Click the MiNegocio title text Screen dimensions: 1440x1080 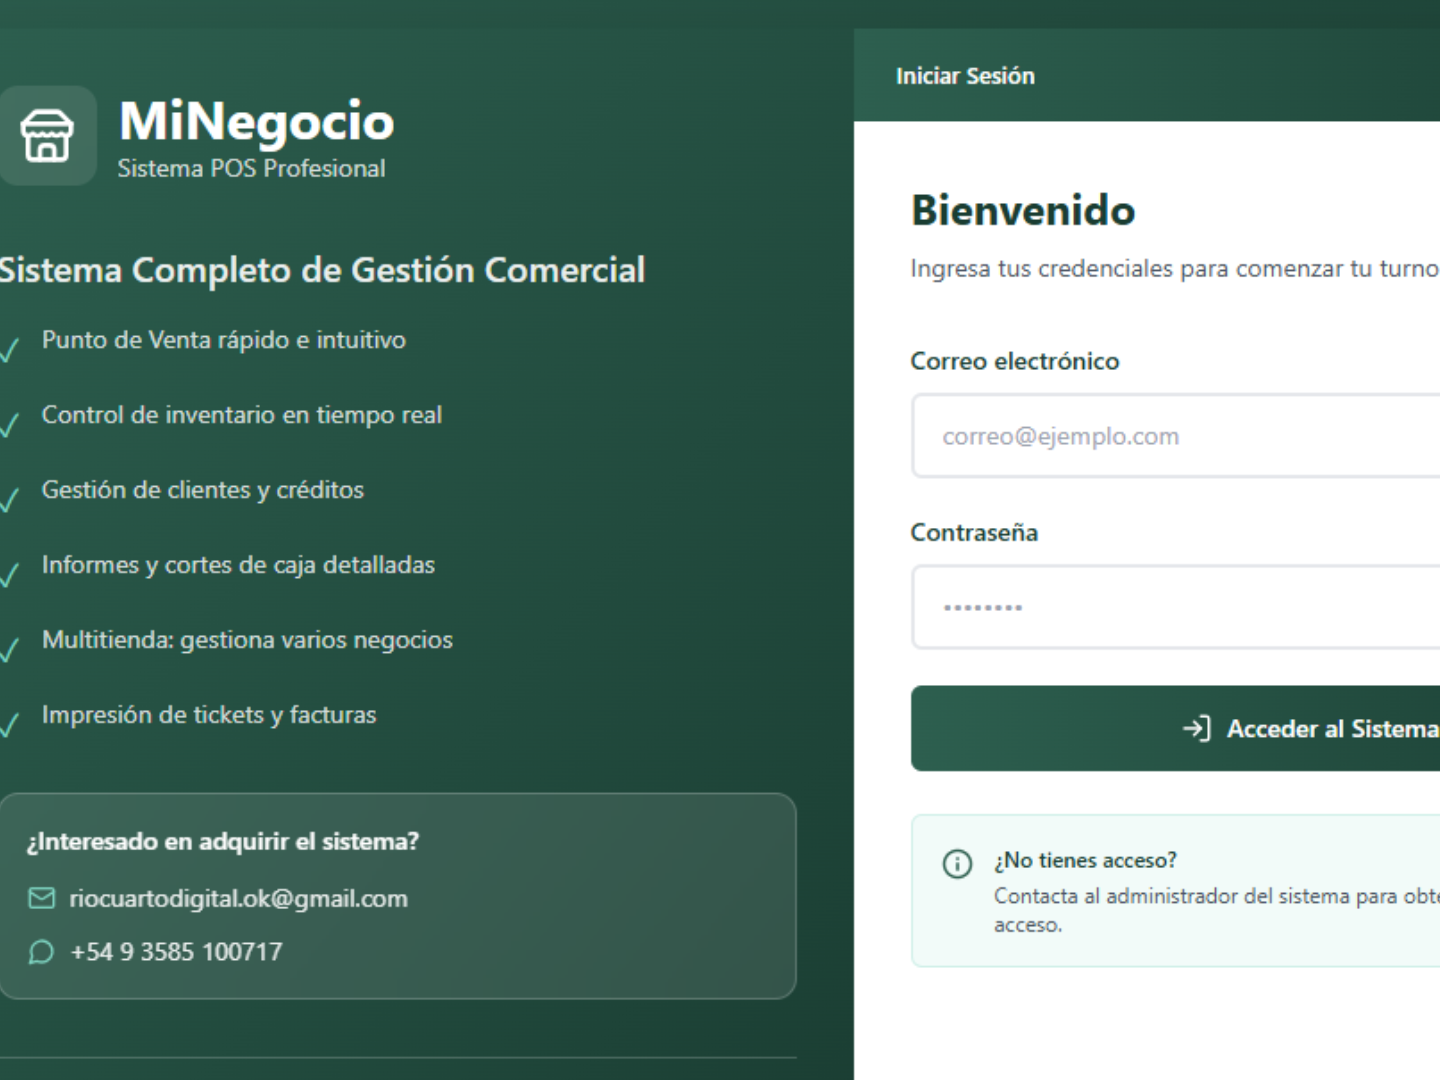[x=257, y=121]
